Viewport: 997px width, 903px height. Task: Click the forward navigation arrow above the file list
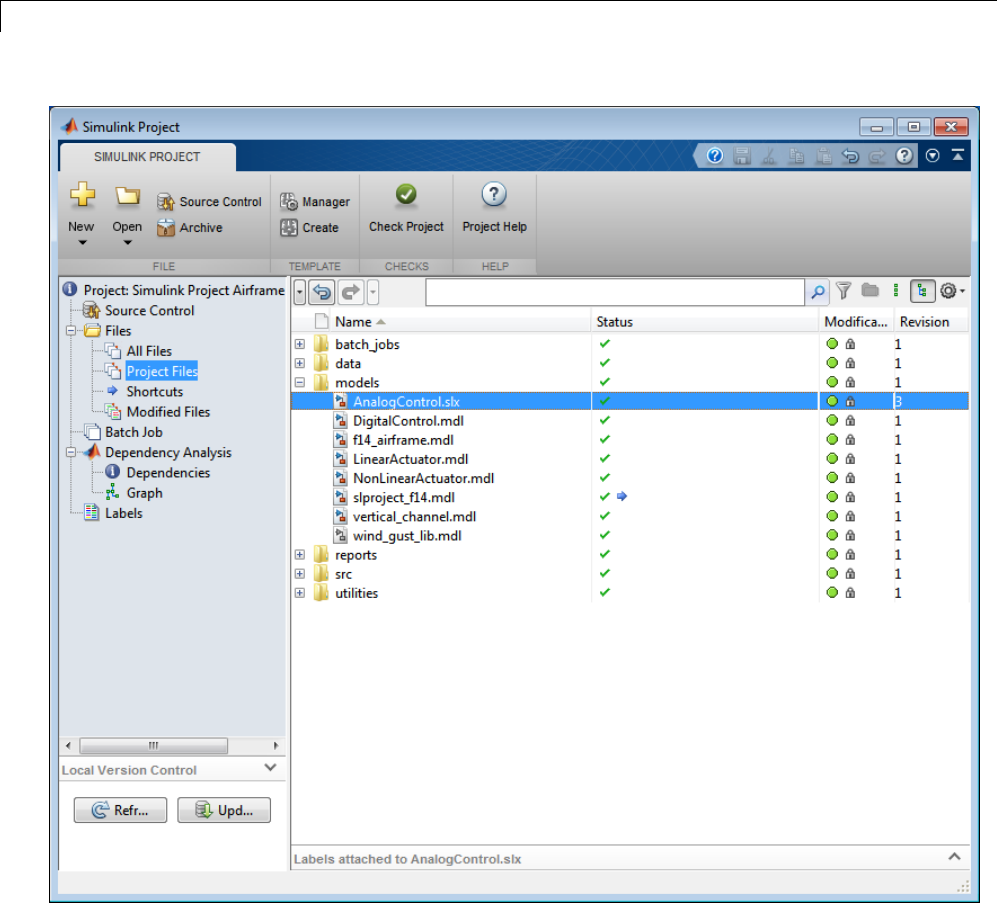(350, 293)
